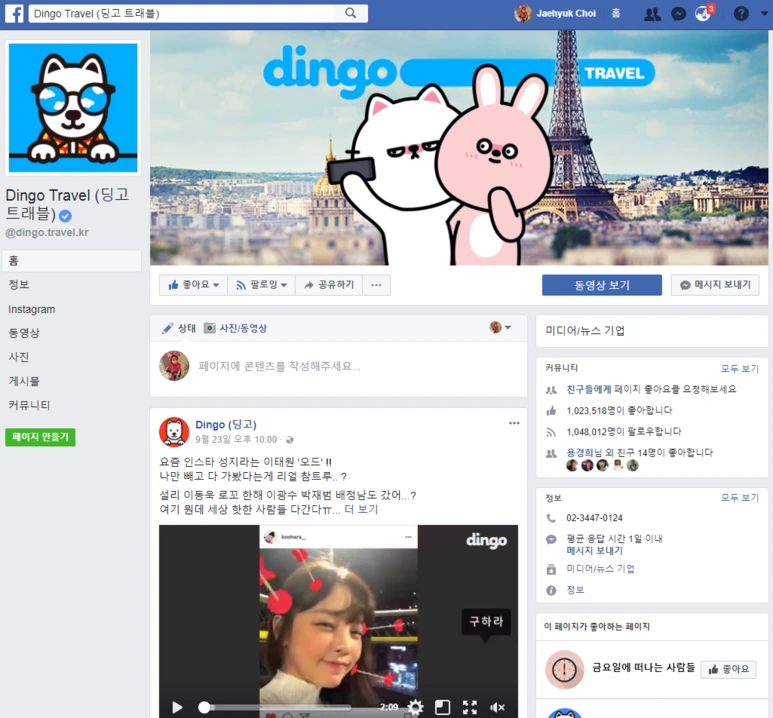Open 미디어/뉴스 기업 category link in 정보 section
Screen dimensions: 773x718
pos(600,569)
